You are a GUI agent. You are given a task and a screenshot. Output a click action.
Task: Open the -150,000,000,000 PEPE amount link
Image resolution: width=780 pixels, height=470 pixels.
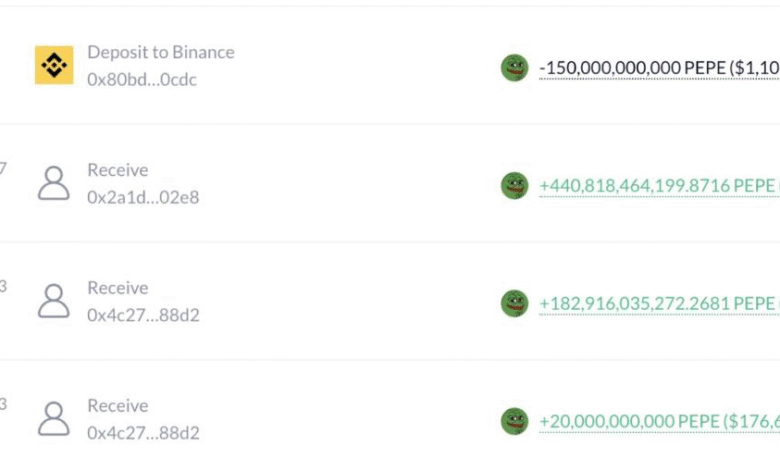pyautogui.click(x=660, y=68)
